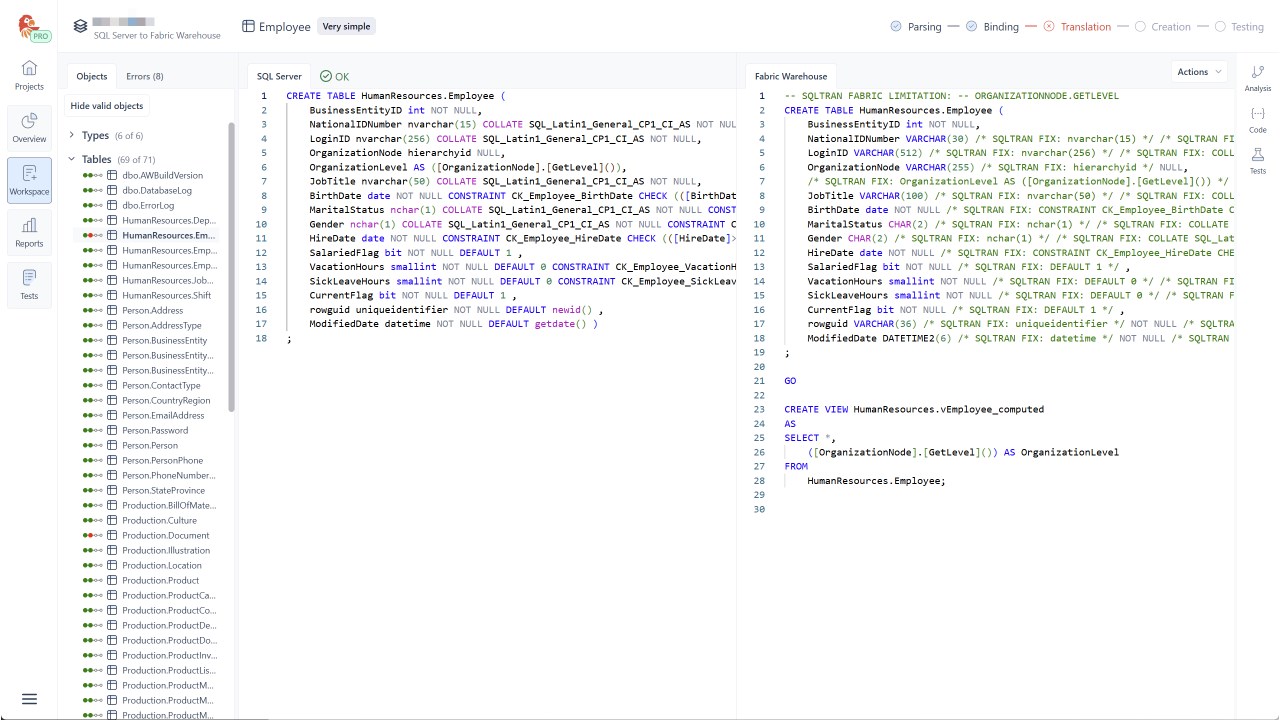Select dbo.ErrorLog in the tables tree

point(148,205)
